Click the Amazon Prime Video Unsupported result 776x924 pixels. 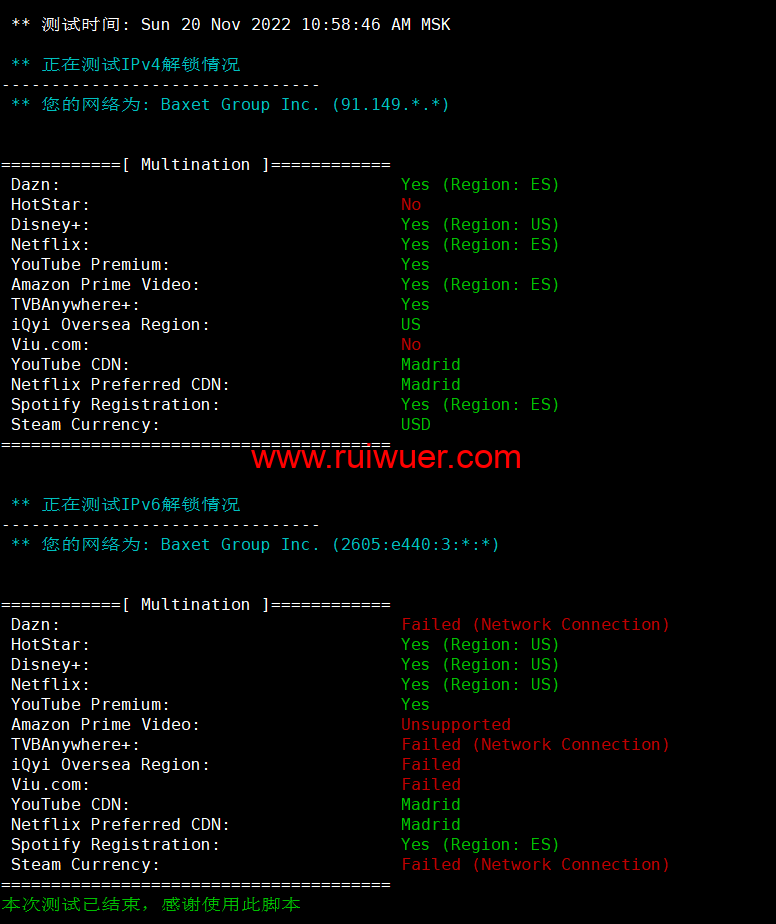[x=456, y=724]
